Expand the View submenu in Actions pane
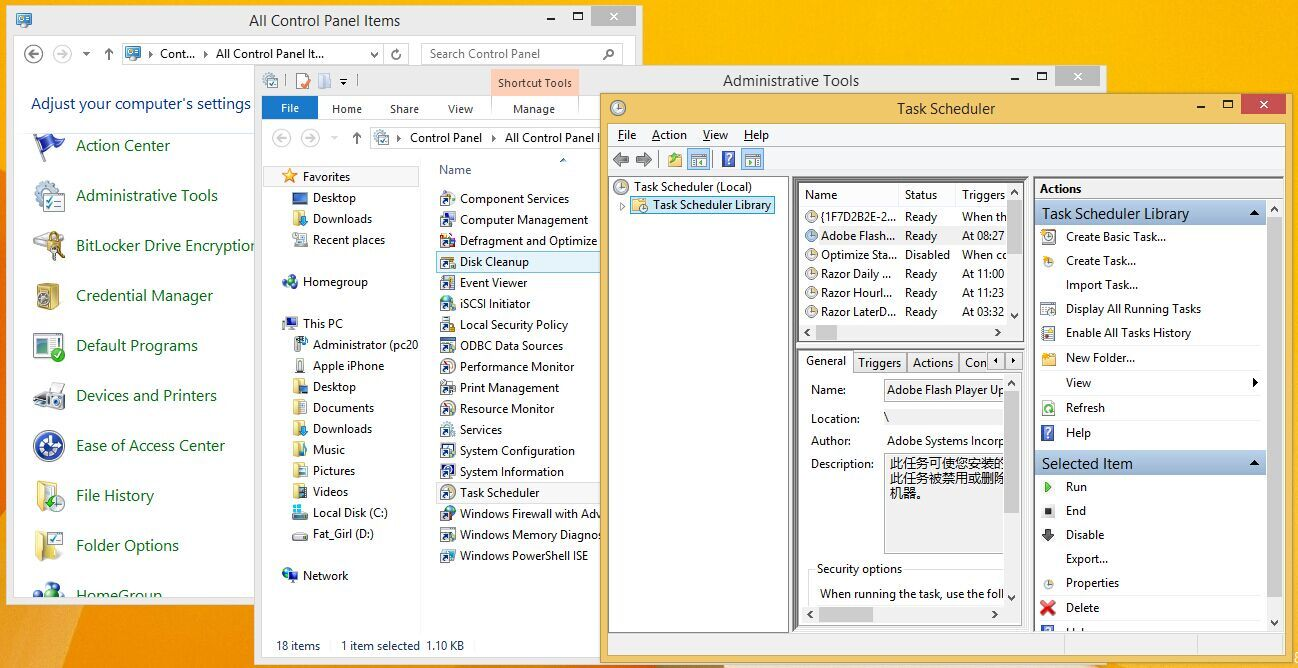 pos(1255,383)
